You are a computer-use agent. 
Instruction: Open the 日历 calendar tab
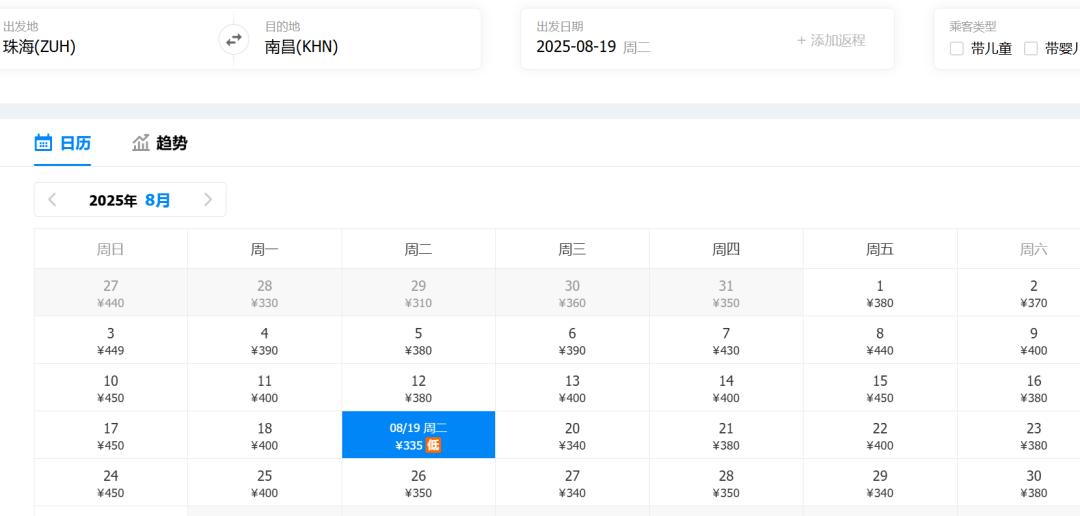[63, 143]
